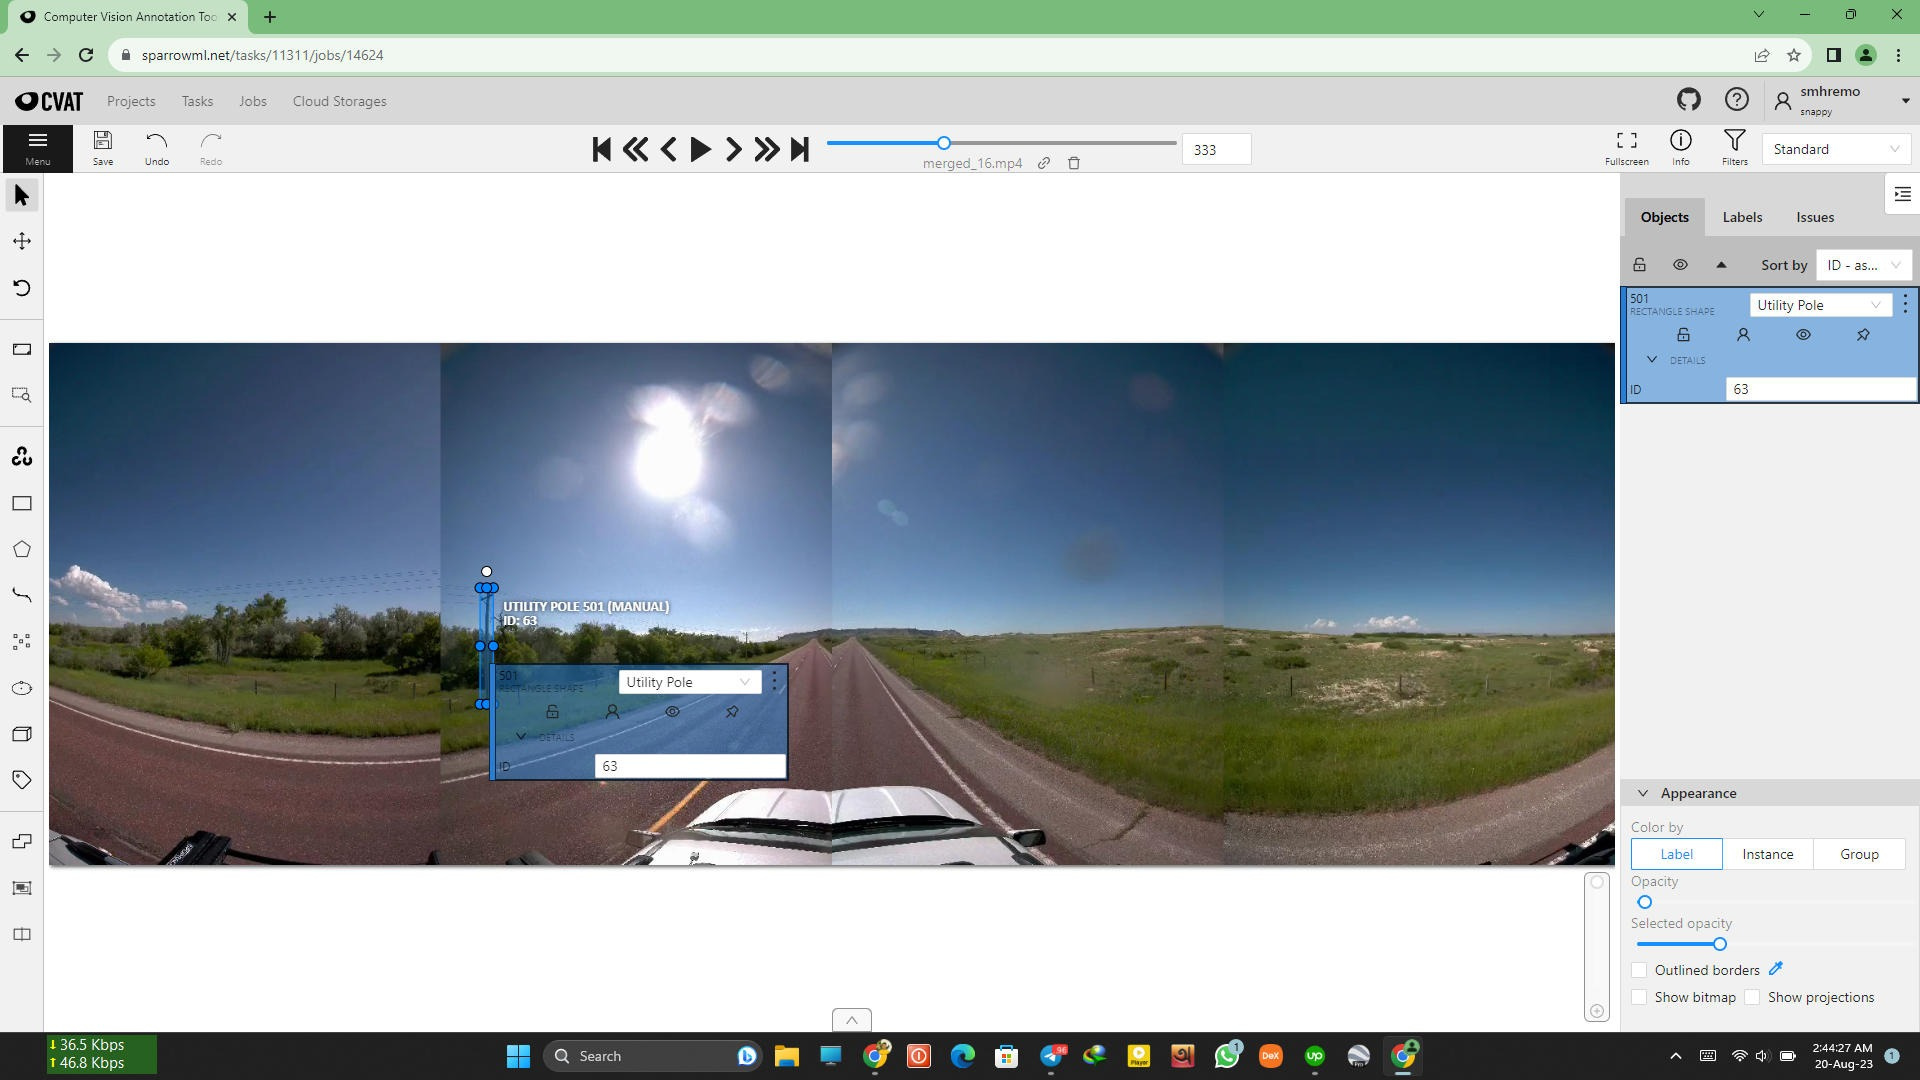Open the Utility Pole label dropdown in sidebar
This screenshot has height=1080, width=1920.
[1819, 305]
